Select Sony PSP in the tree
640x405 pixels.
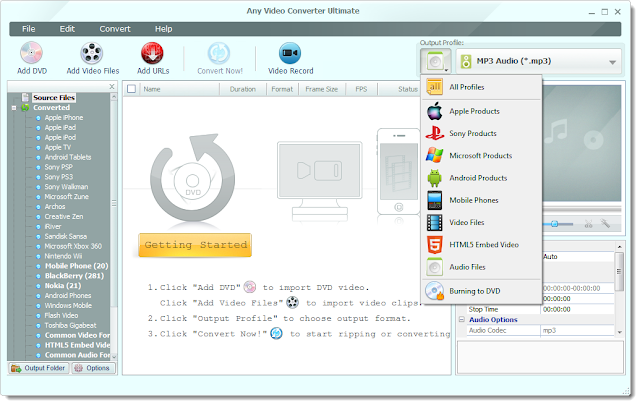[58, 167]
